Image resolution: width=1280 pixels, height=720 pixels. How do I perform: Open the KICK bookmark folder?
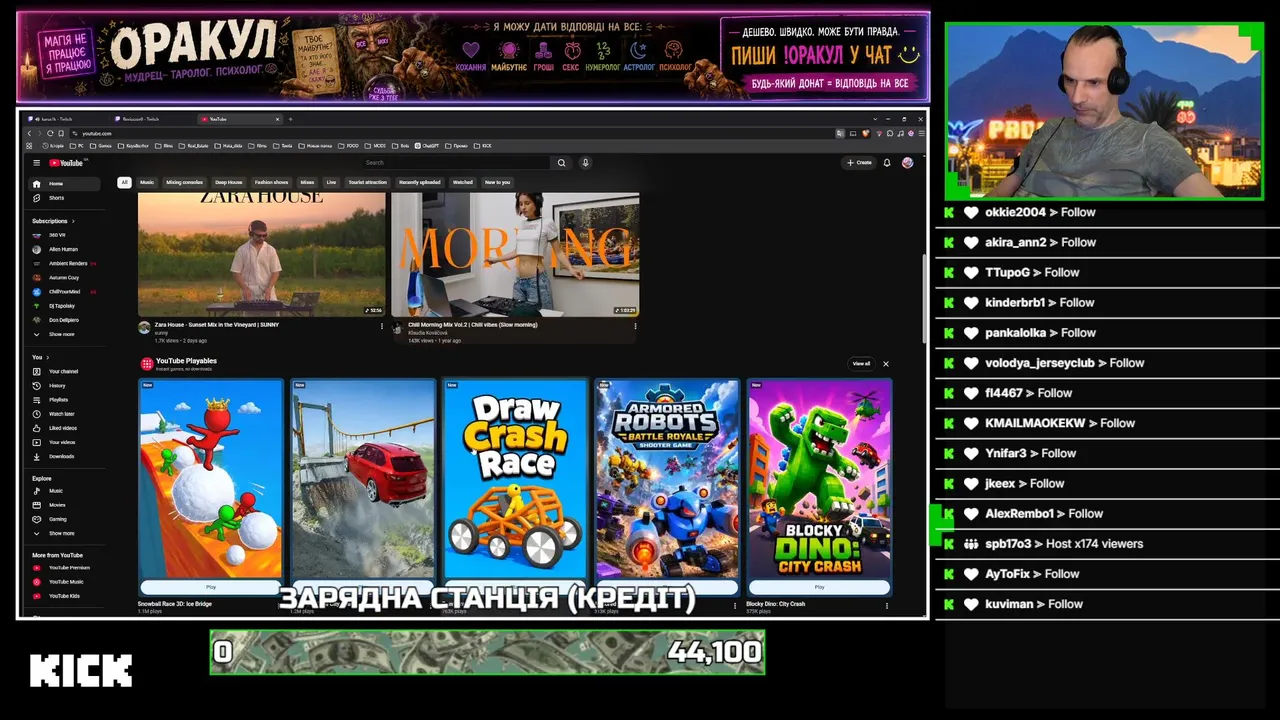tap(484, 146)
